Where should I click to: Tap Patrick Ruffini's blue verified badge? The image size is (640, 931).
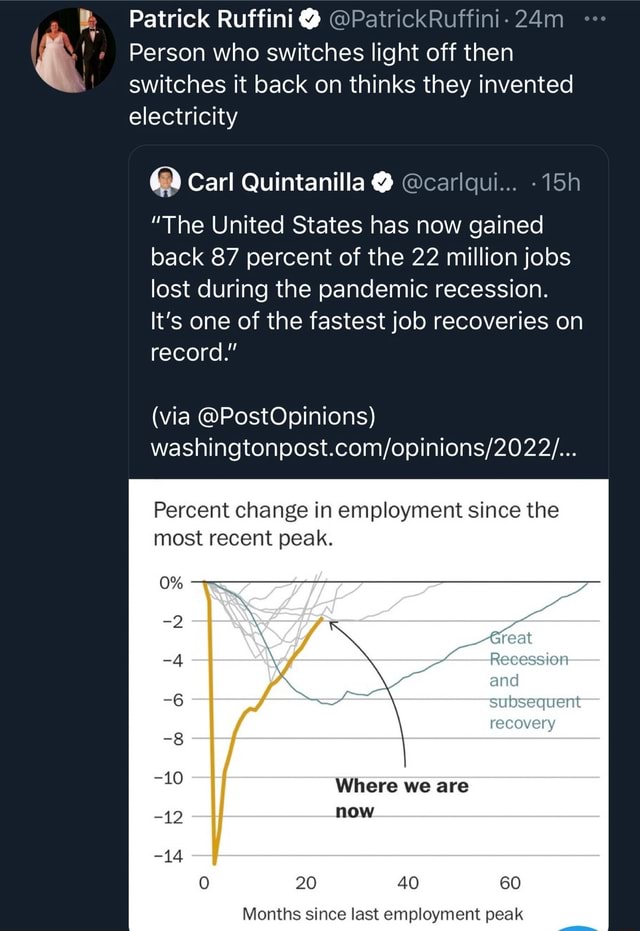tap(311, 19)
